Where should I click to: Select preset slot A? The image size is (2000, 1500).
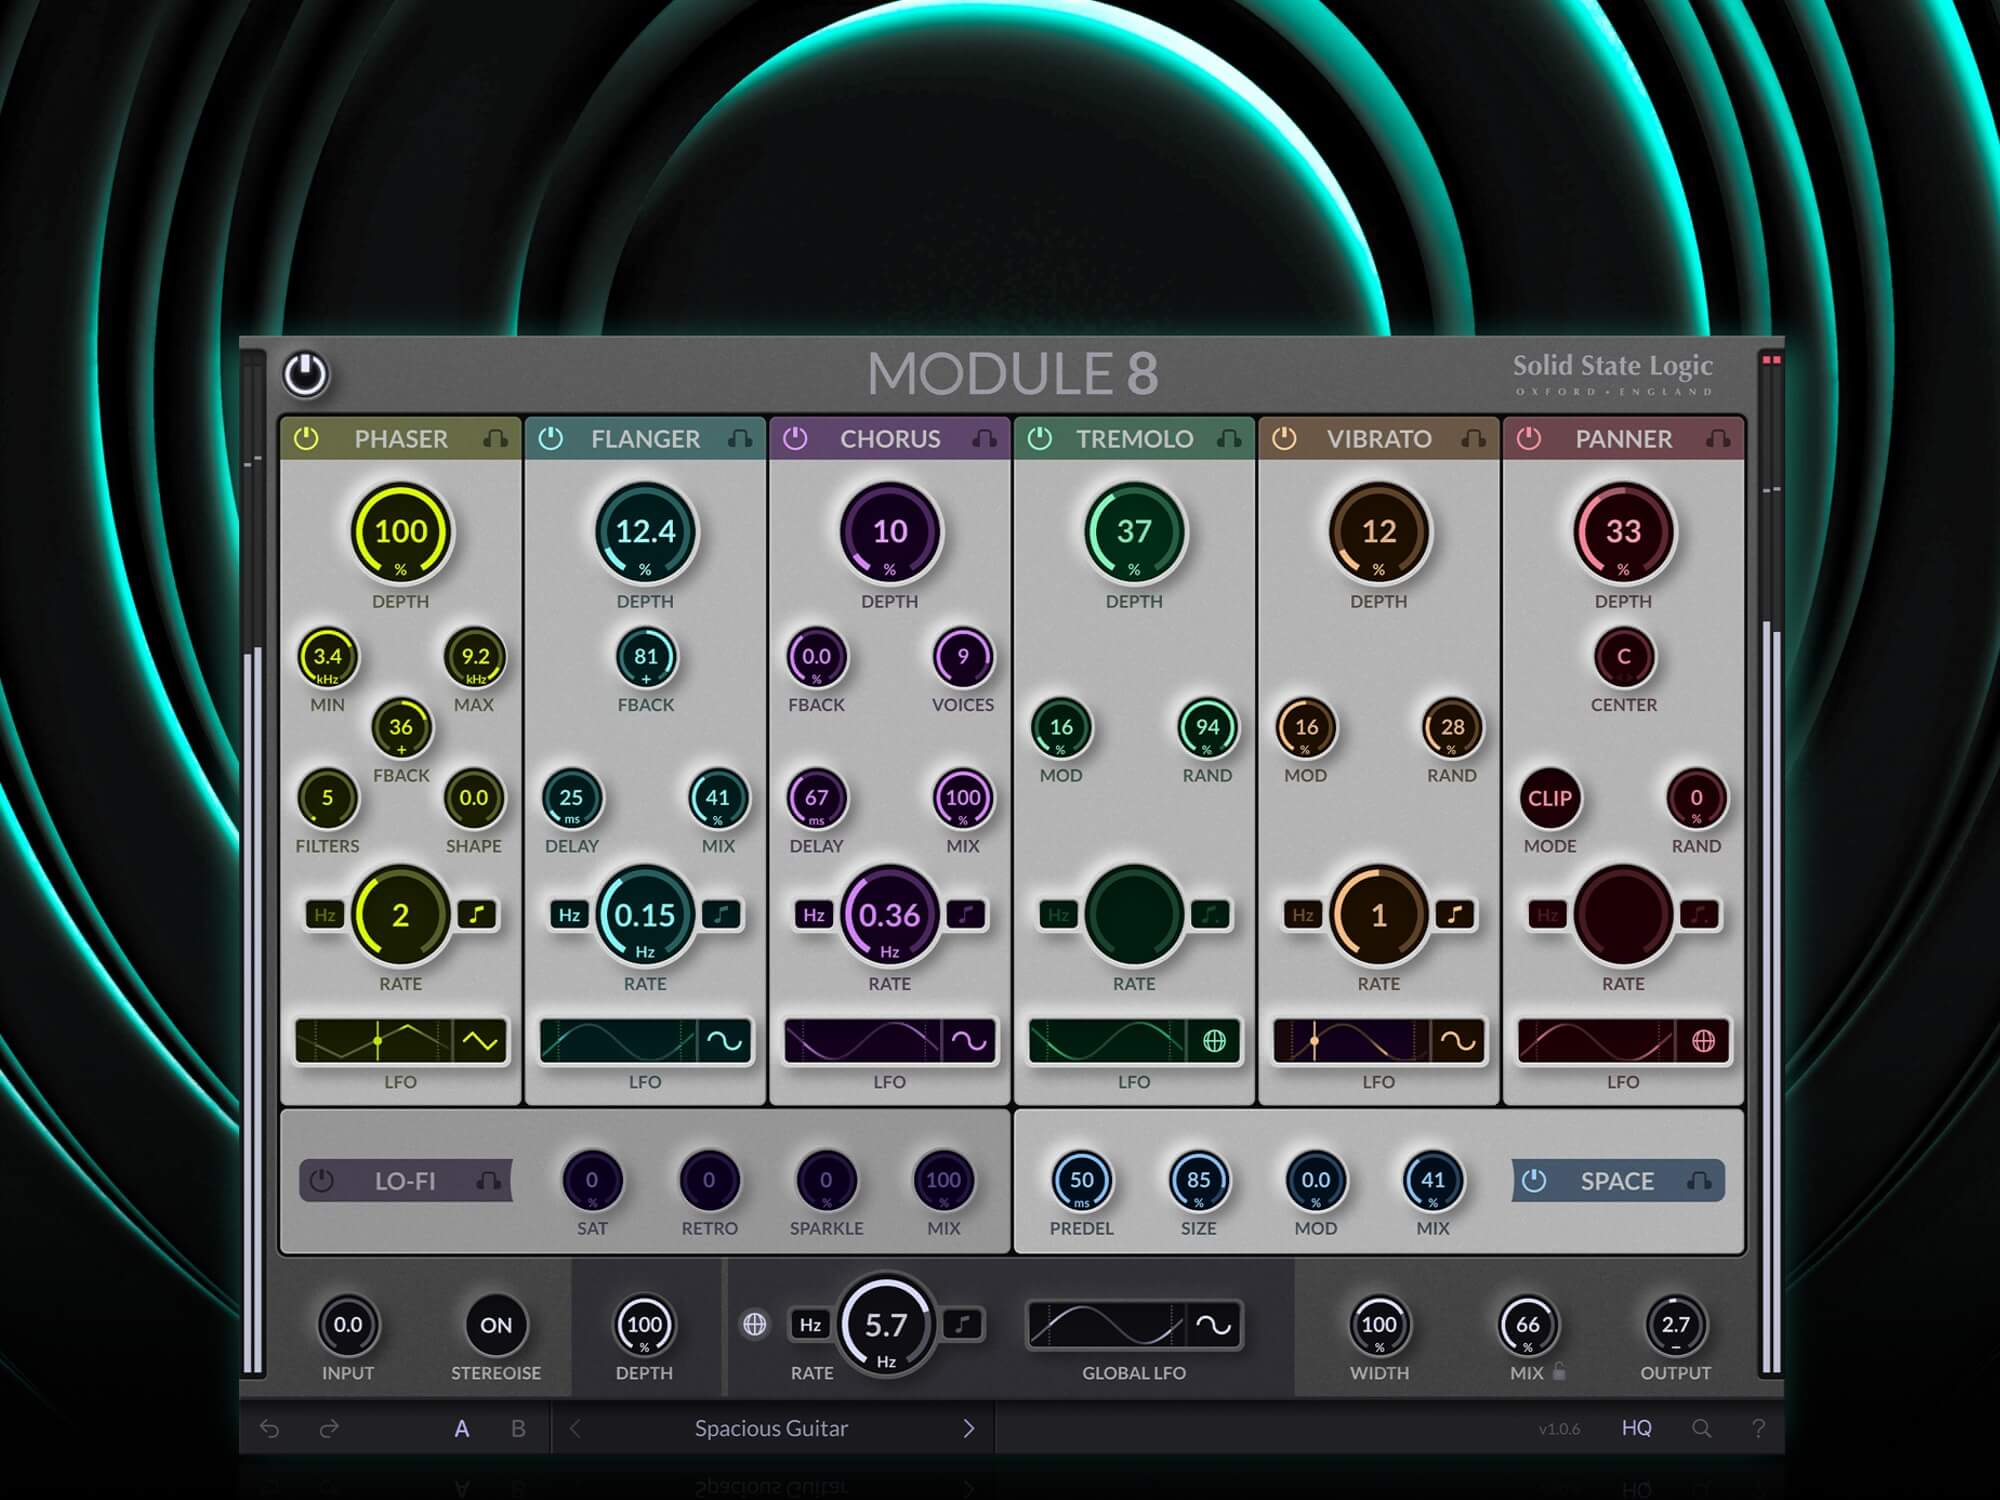[461, 1429]
